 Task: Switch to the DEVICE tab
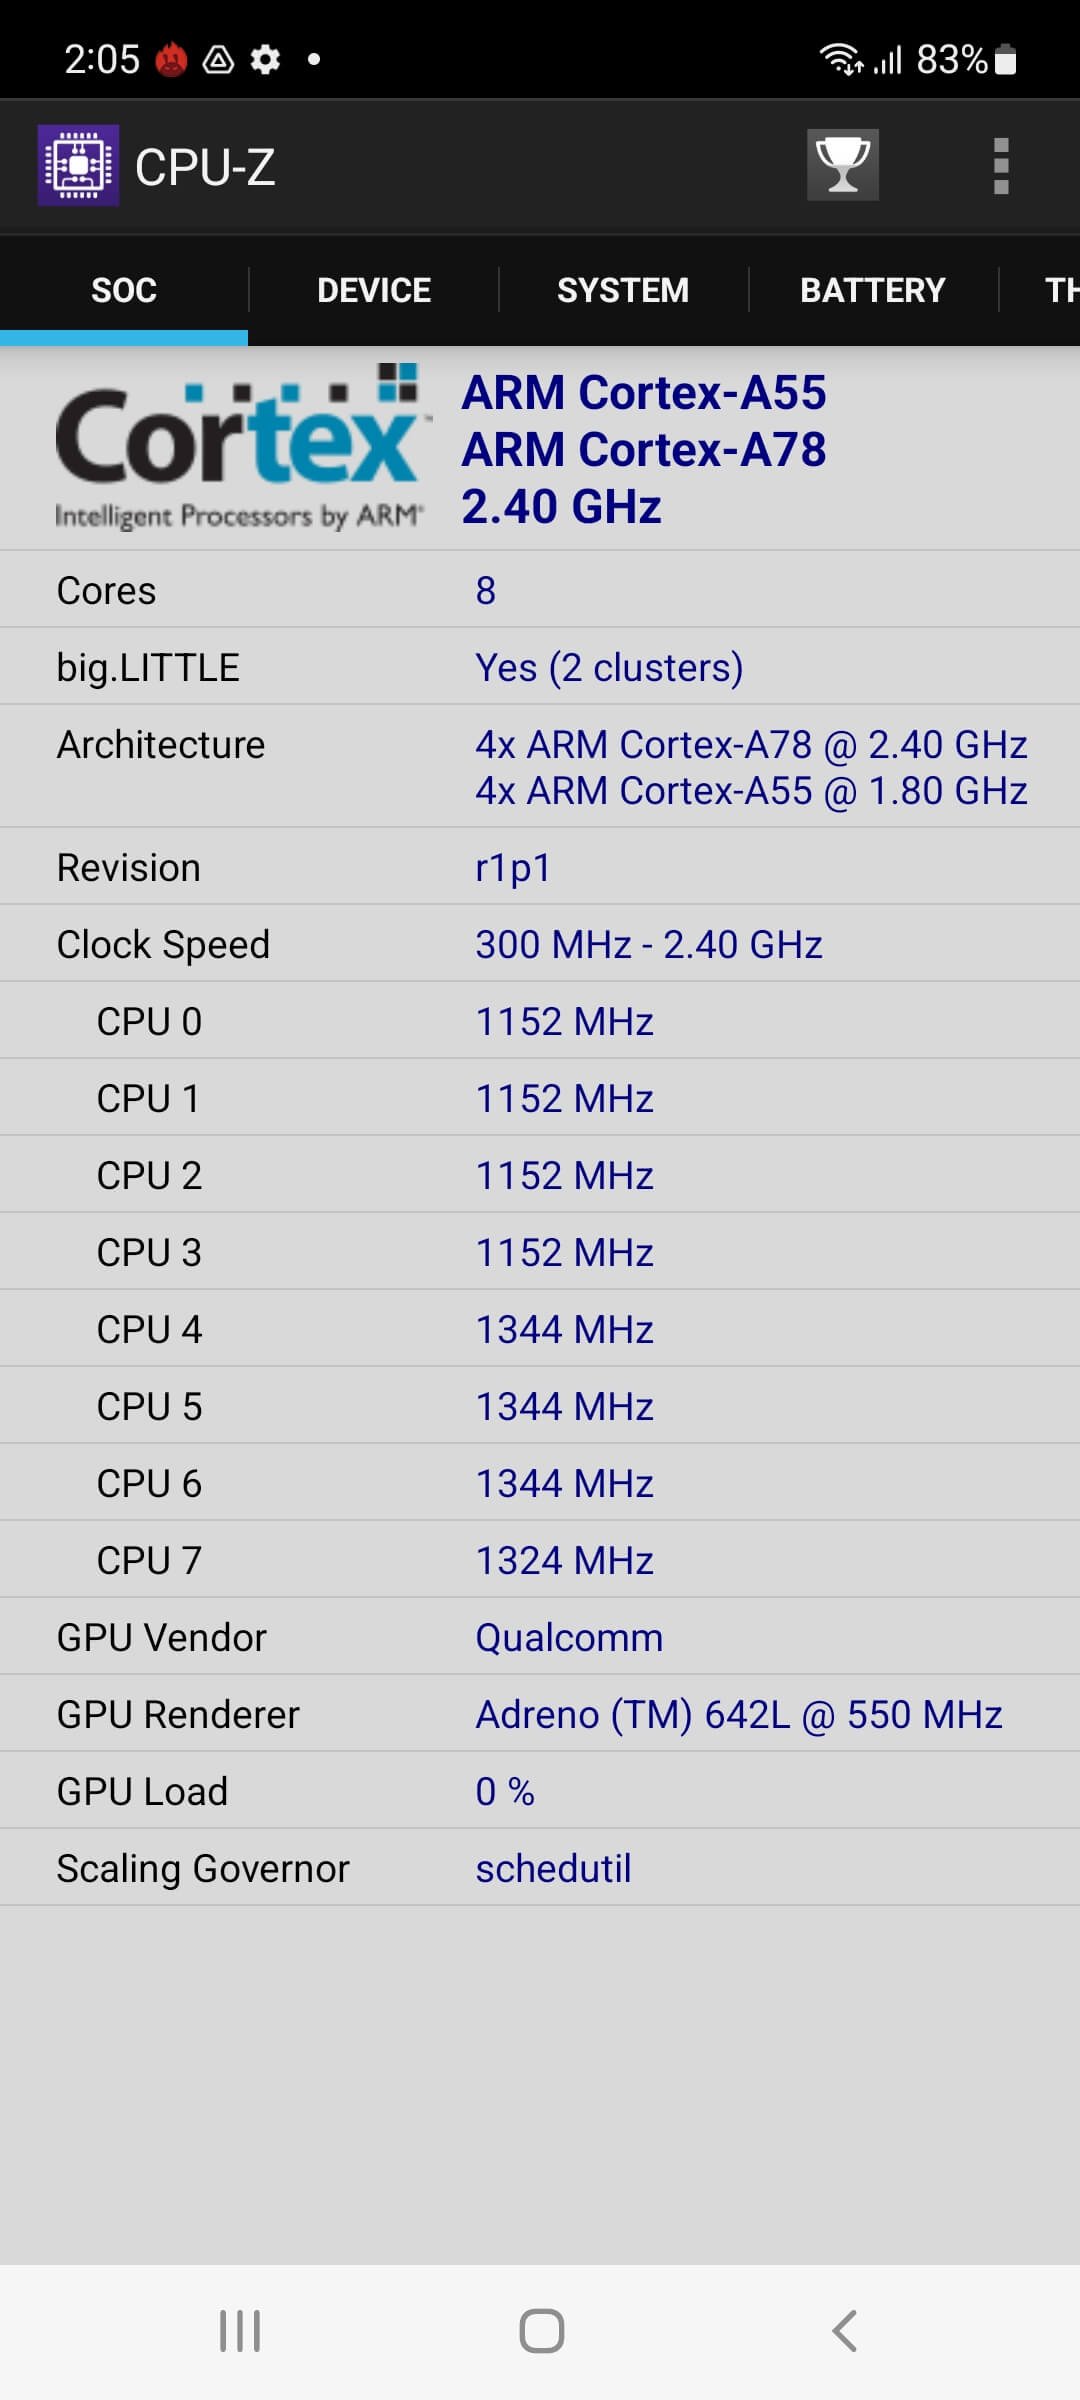(374, 290)
